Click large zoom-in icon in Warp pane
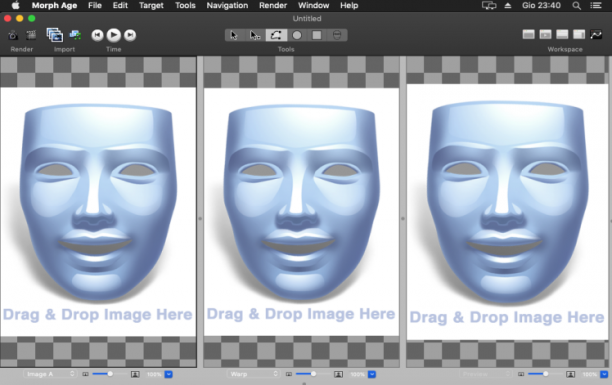 338,374
